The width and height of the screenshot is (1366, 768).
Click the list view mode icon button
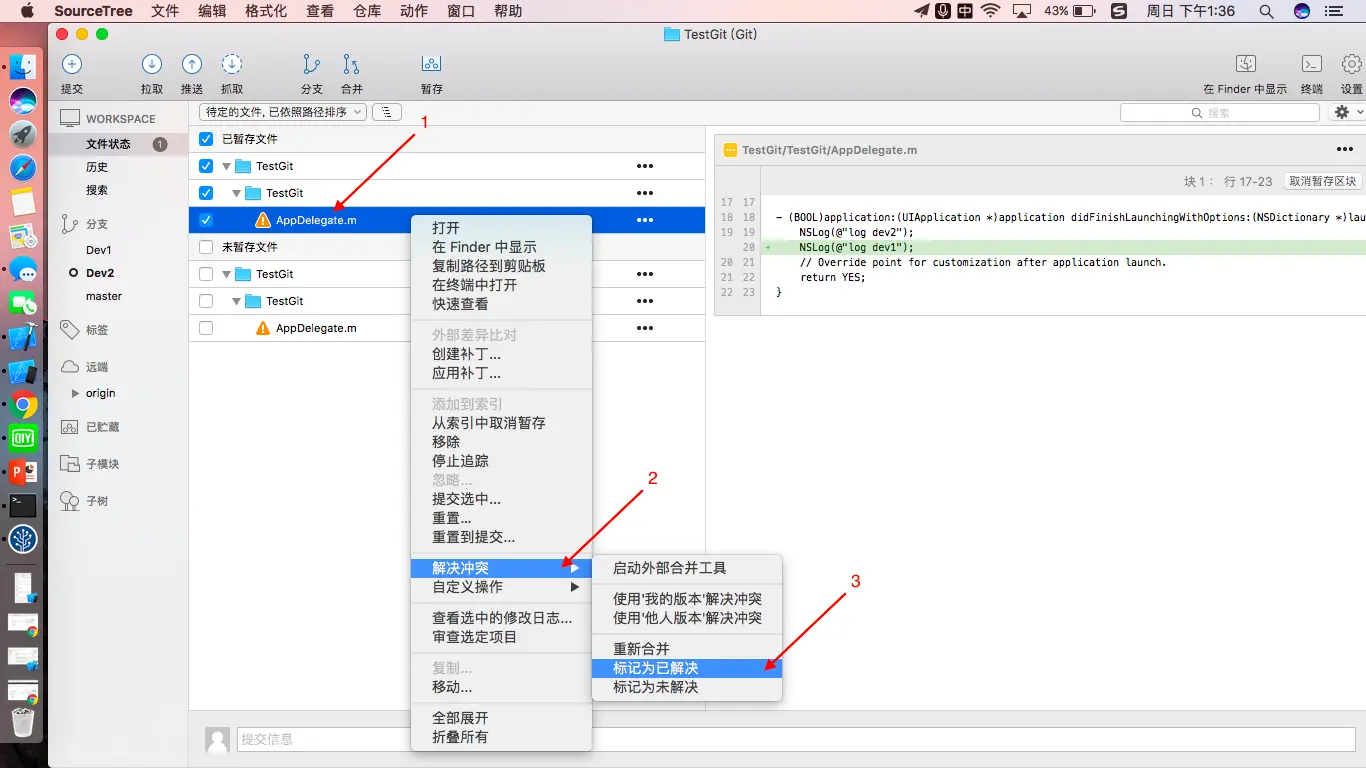pos(387,112)
